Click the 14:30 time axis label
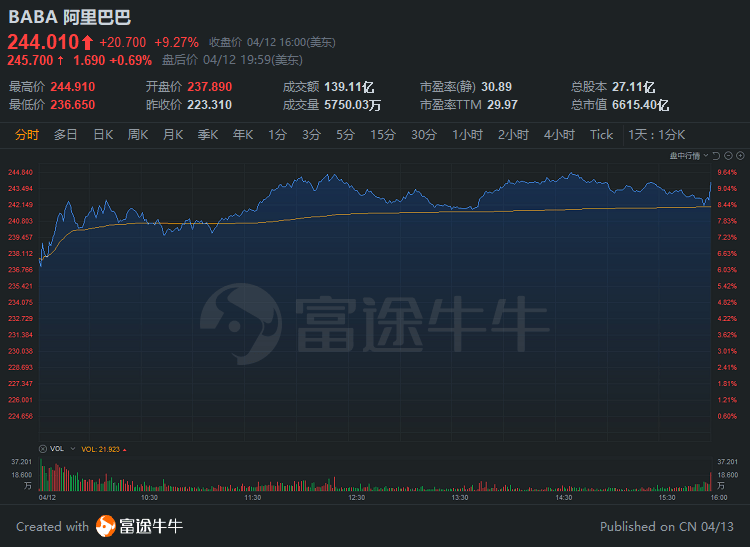Screen dimensions: 750x547 (x=563, y=498)
